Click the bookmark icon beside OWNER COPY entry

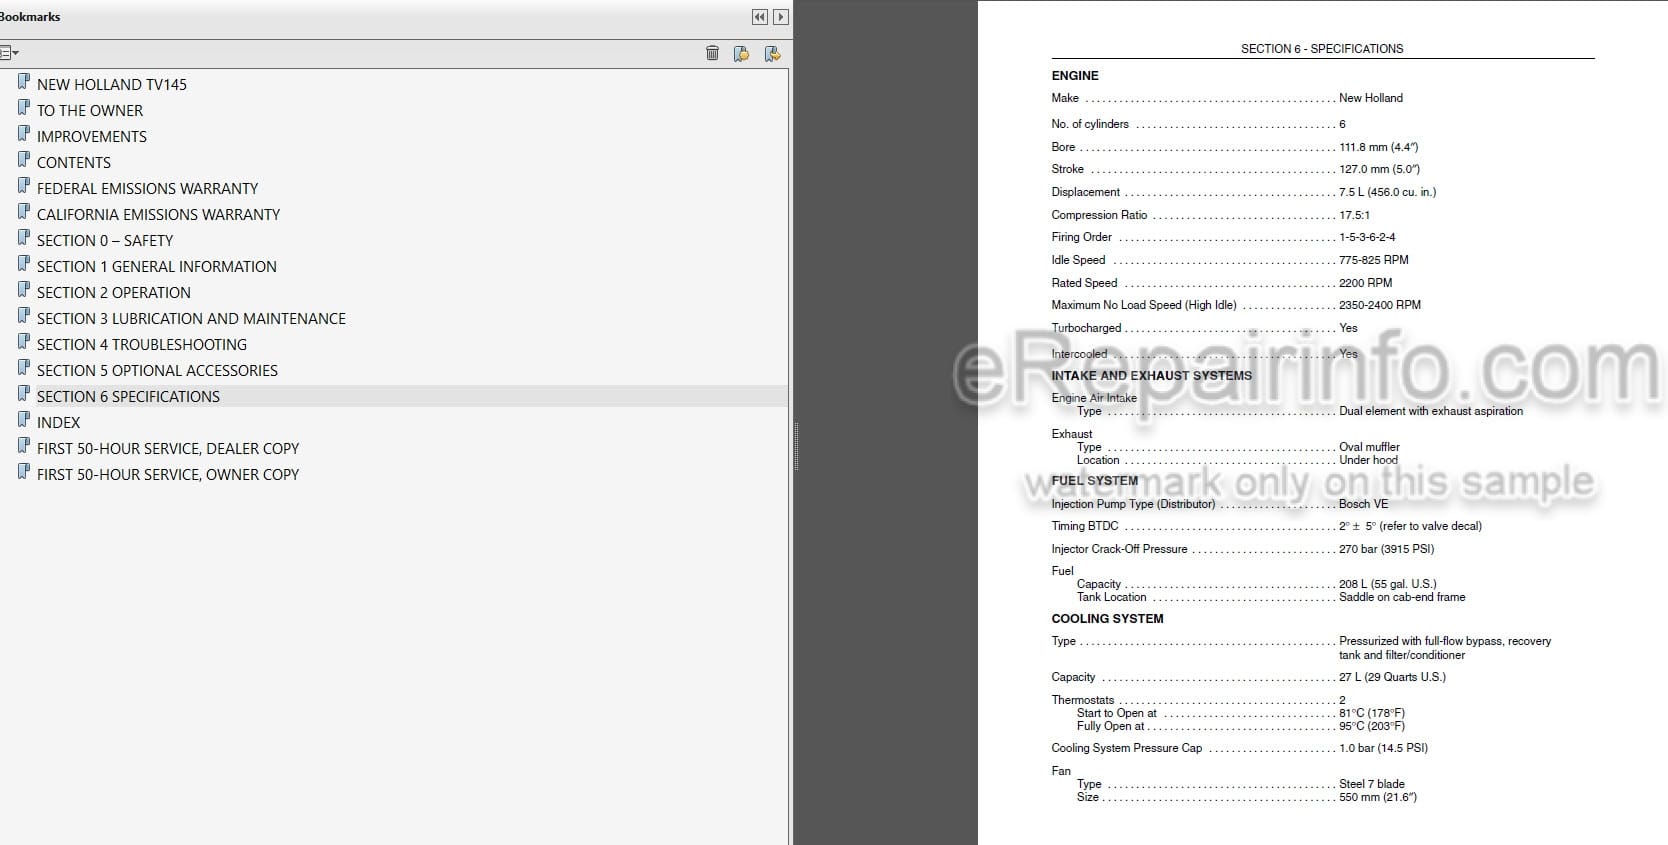click(x=24, y=472)
